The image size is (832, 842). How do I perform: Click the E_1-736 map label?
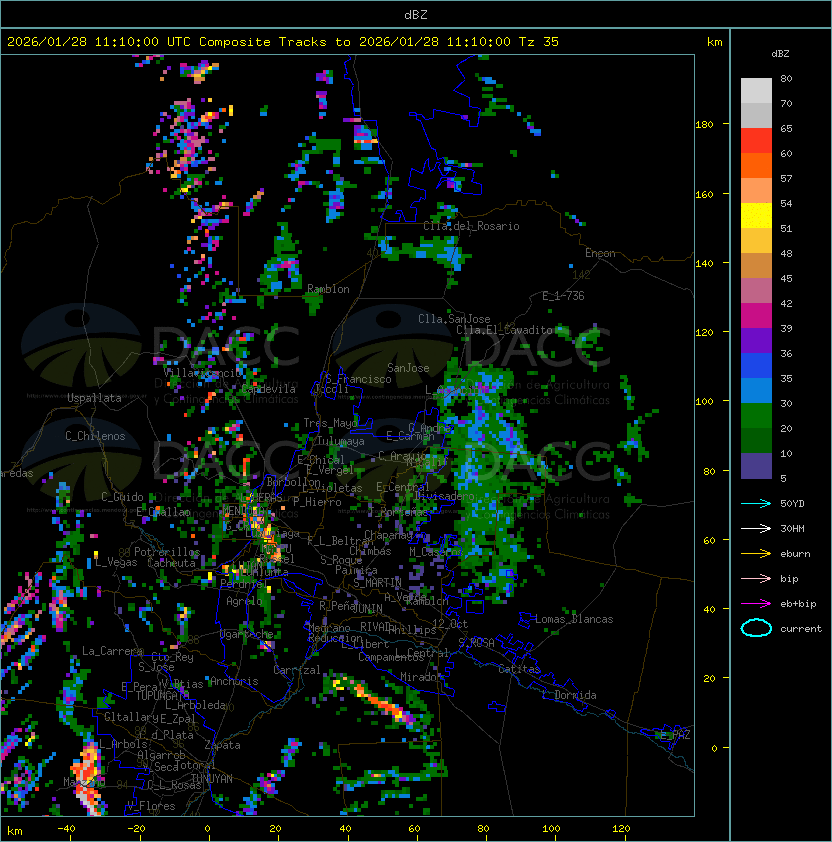coord(563,296)
